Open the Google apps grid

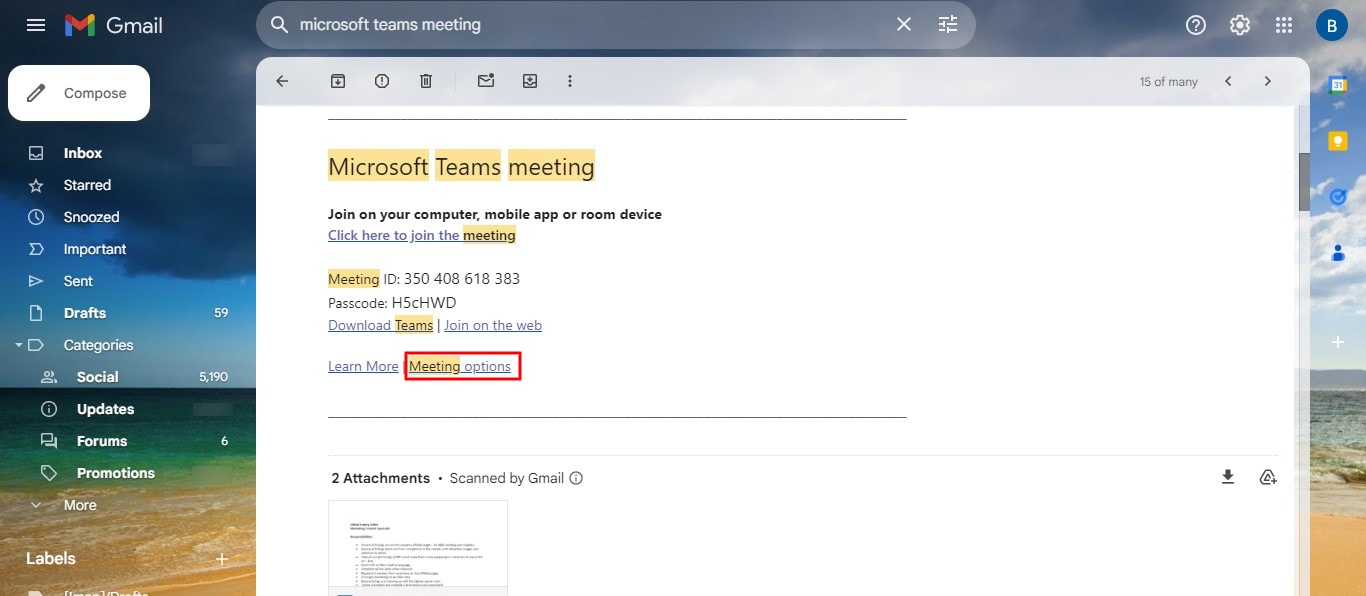pos(1284,25)
